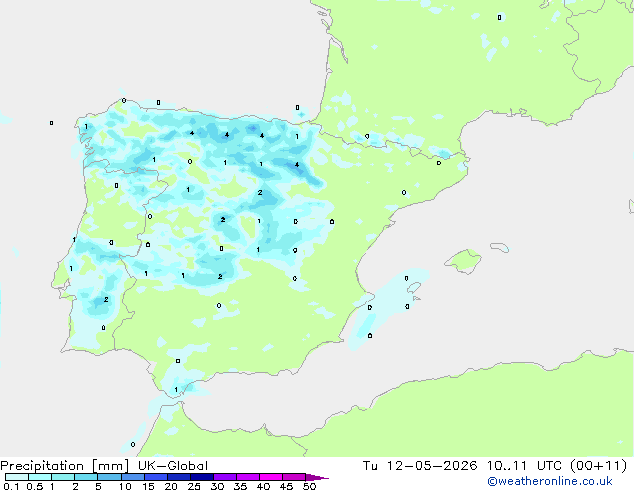
Task: Click the 25–30 mm dark blue legend cell
Action: click(x=202, y=477)
